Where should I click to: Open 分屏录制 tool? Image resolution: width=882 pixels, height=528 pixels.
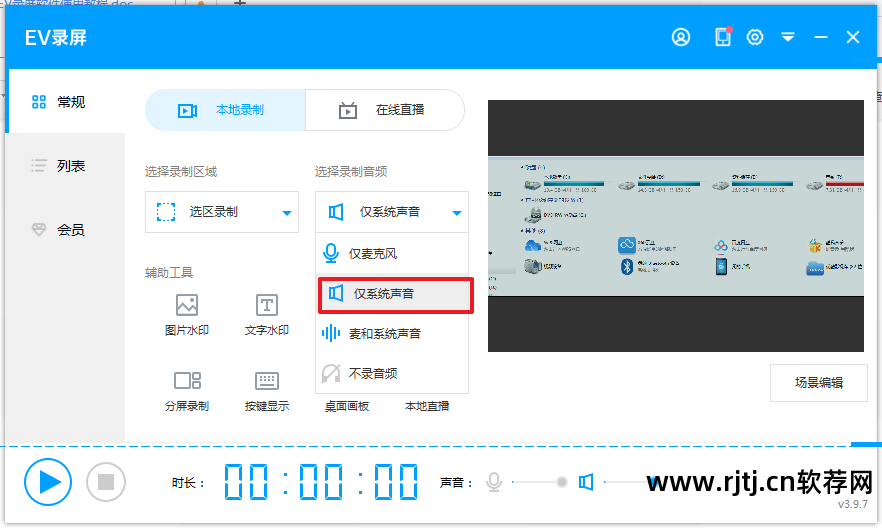click(187, 391)
